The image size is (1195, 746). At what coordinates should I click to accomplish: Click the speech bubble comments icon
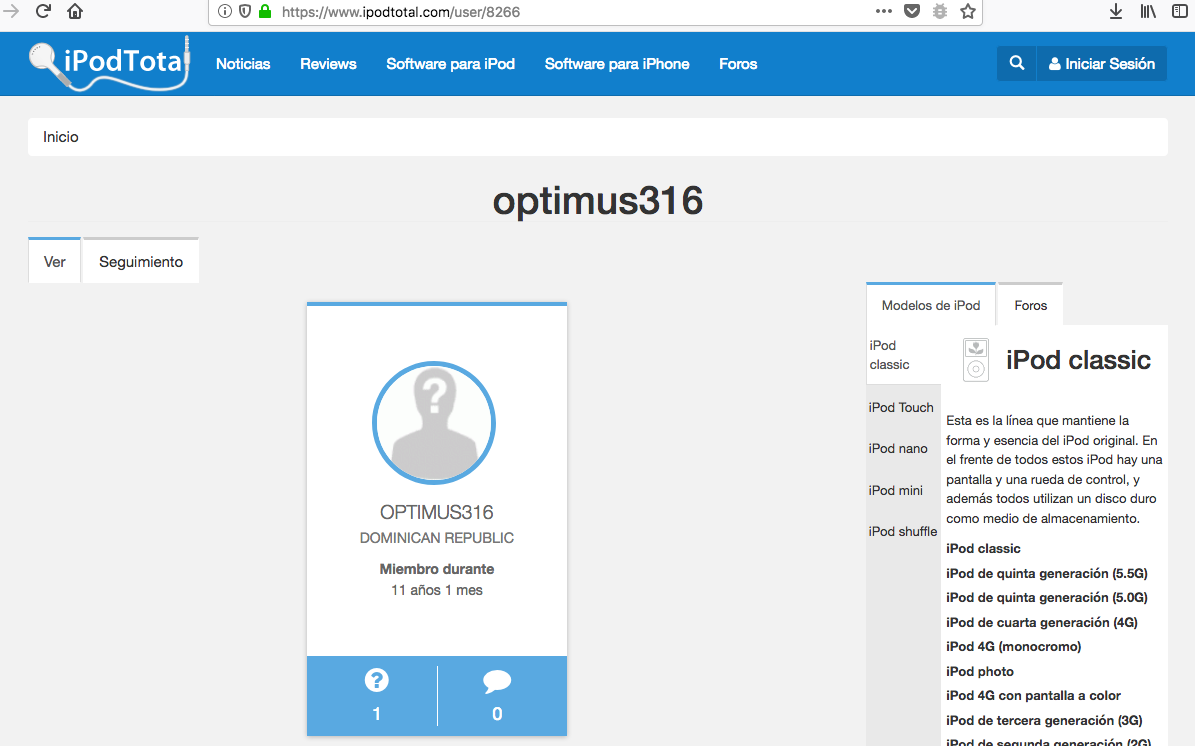497,681
